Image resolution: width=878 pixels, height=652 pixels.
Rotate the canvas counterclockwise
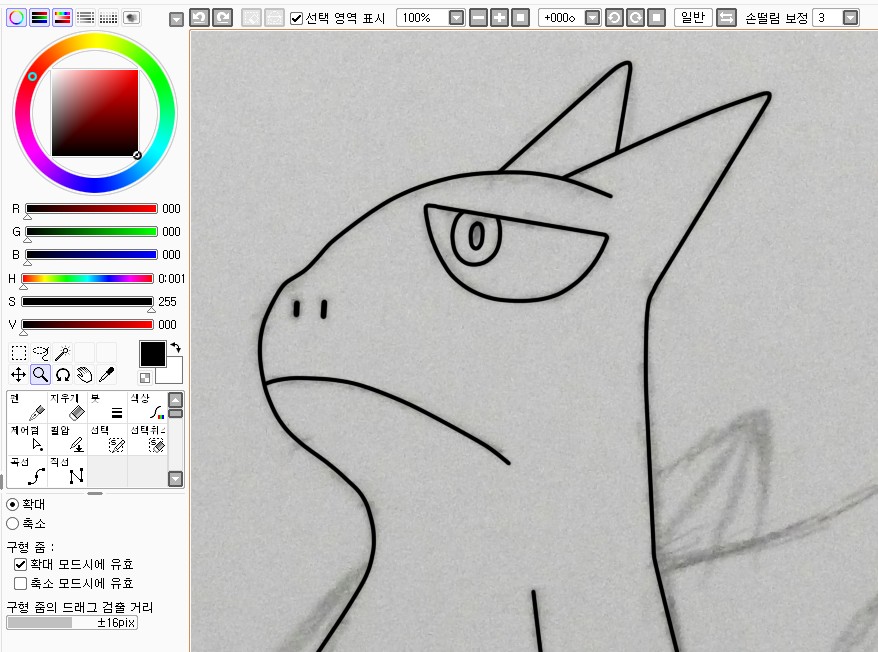[614, 18]
